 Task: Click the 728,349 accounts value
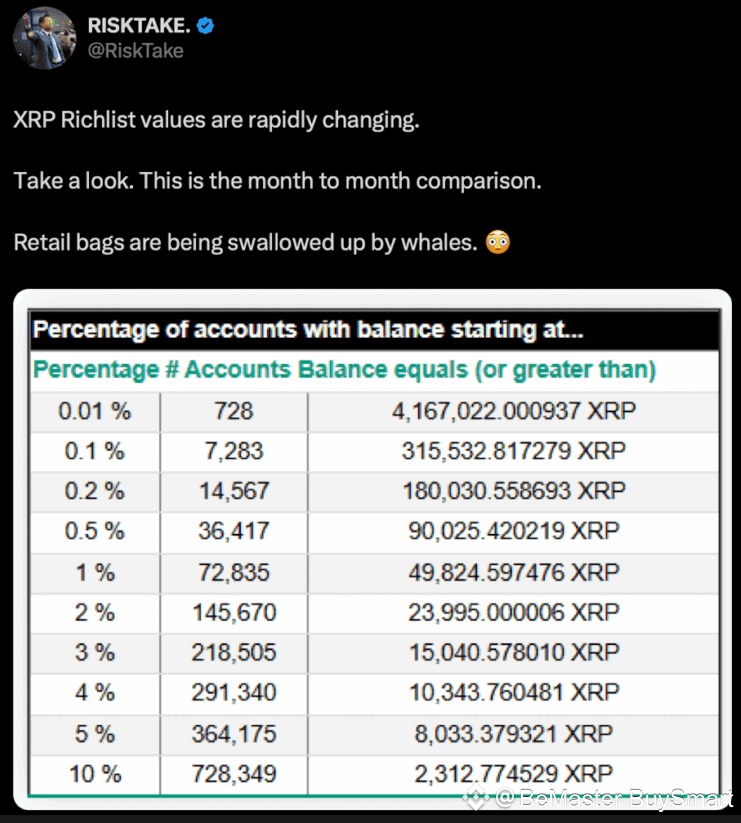click(234, 774)
